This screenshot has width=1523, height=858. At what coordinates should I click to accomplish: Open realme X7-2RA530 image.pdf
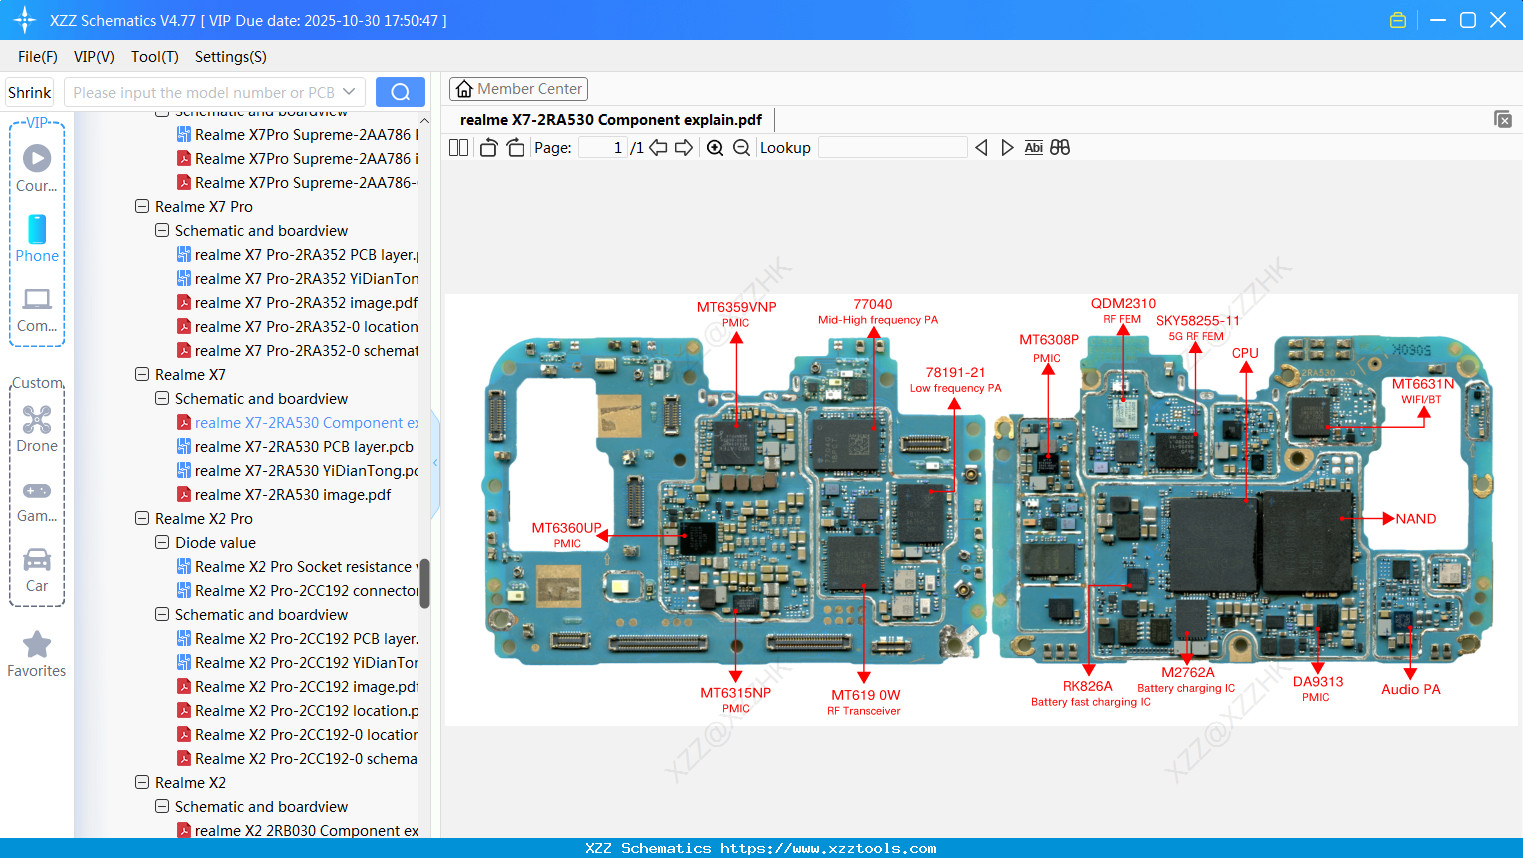tap(284, 495)
